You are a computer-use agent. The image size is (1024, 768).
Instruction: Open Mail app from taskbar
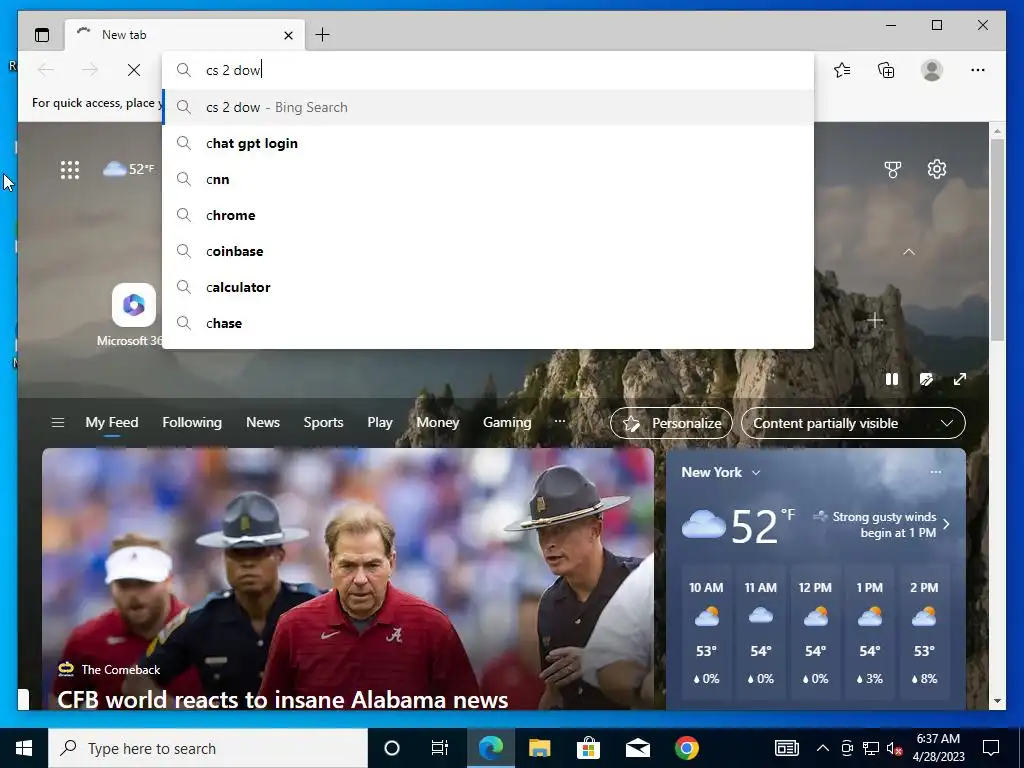(637, 748)
